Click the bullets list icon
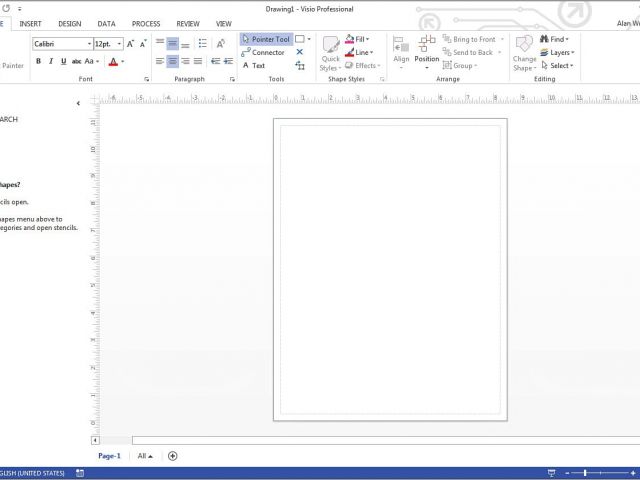The width and height of the screenshot is (640, 480). point(202,44)
